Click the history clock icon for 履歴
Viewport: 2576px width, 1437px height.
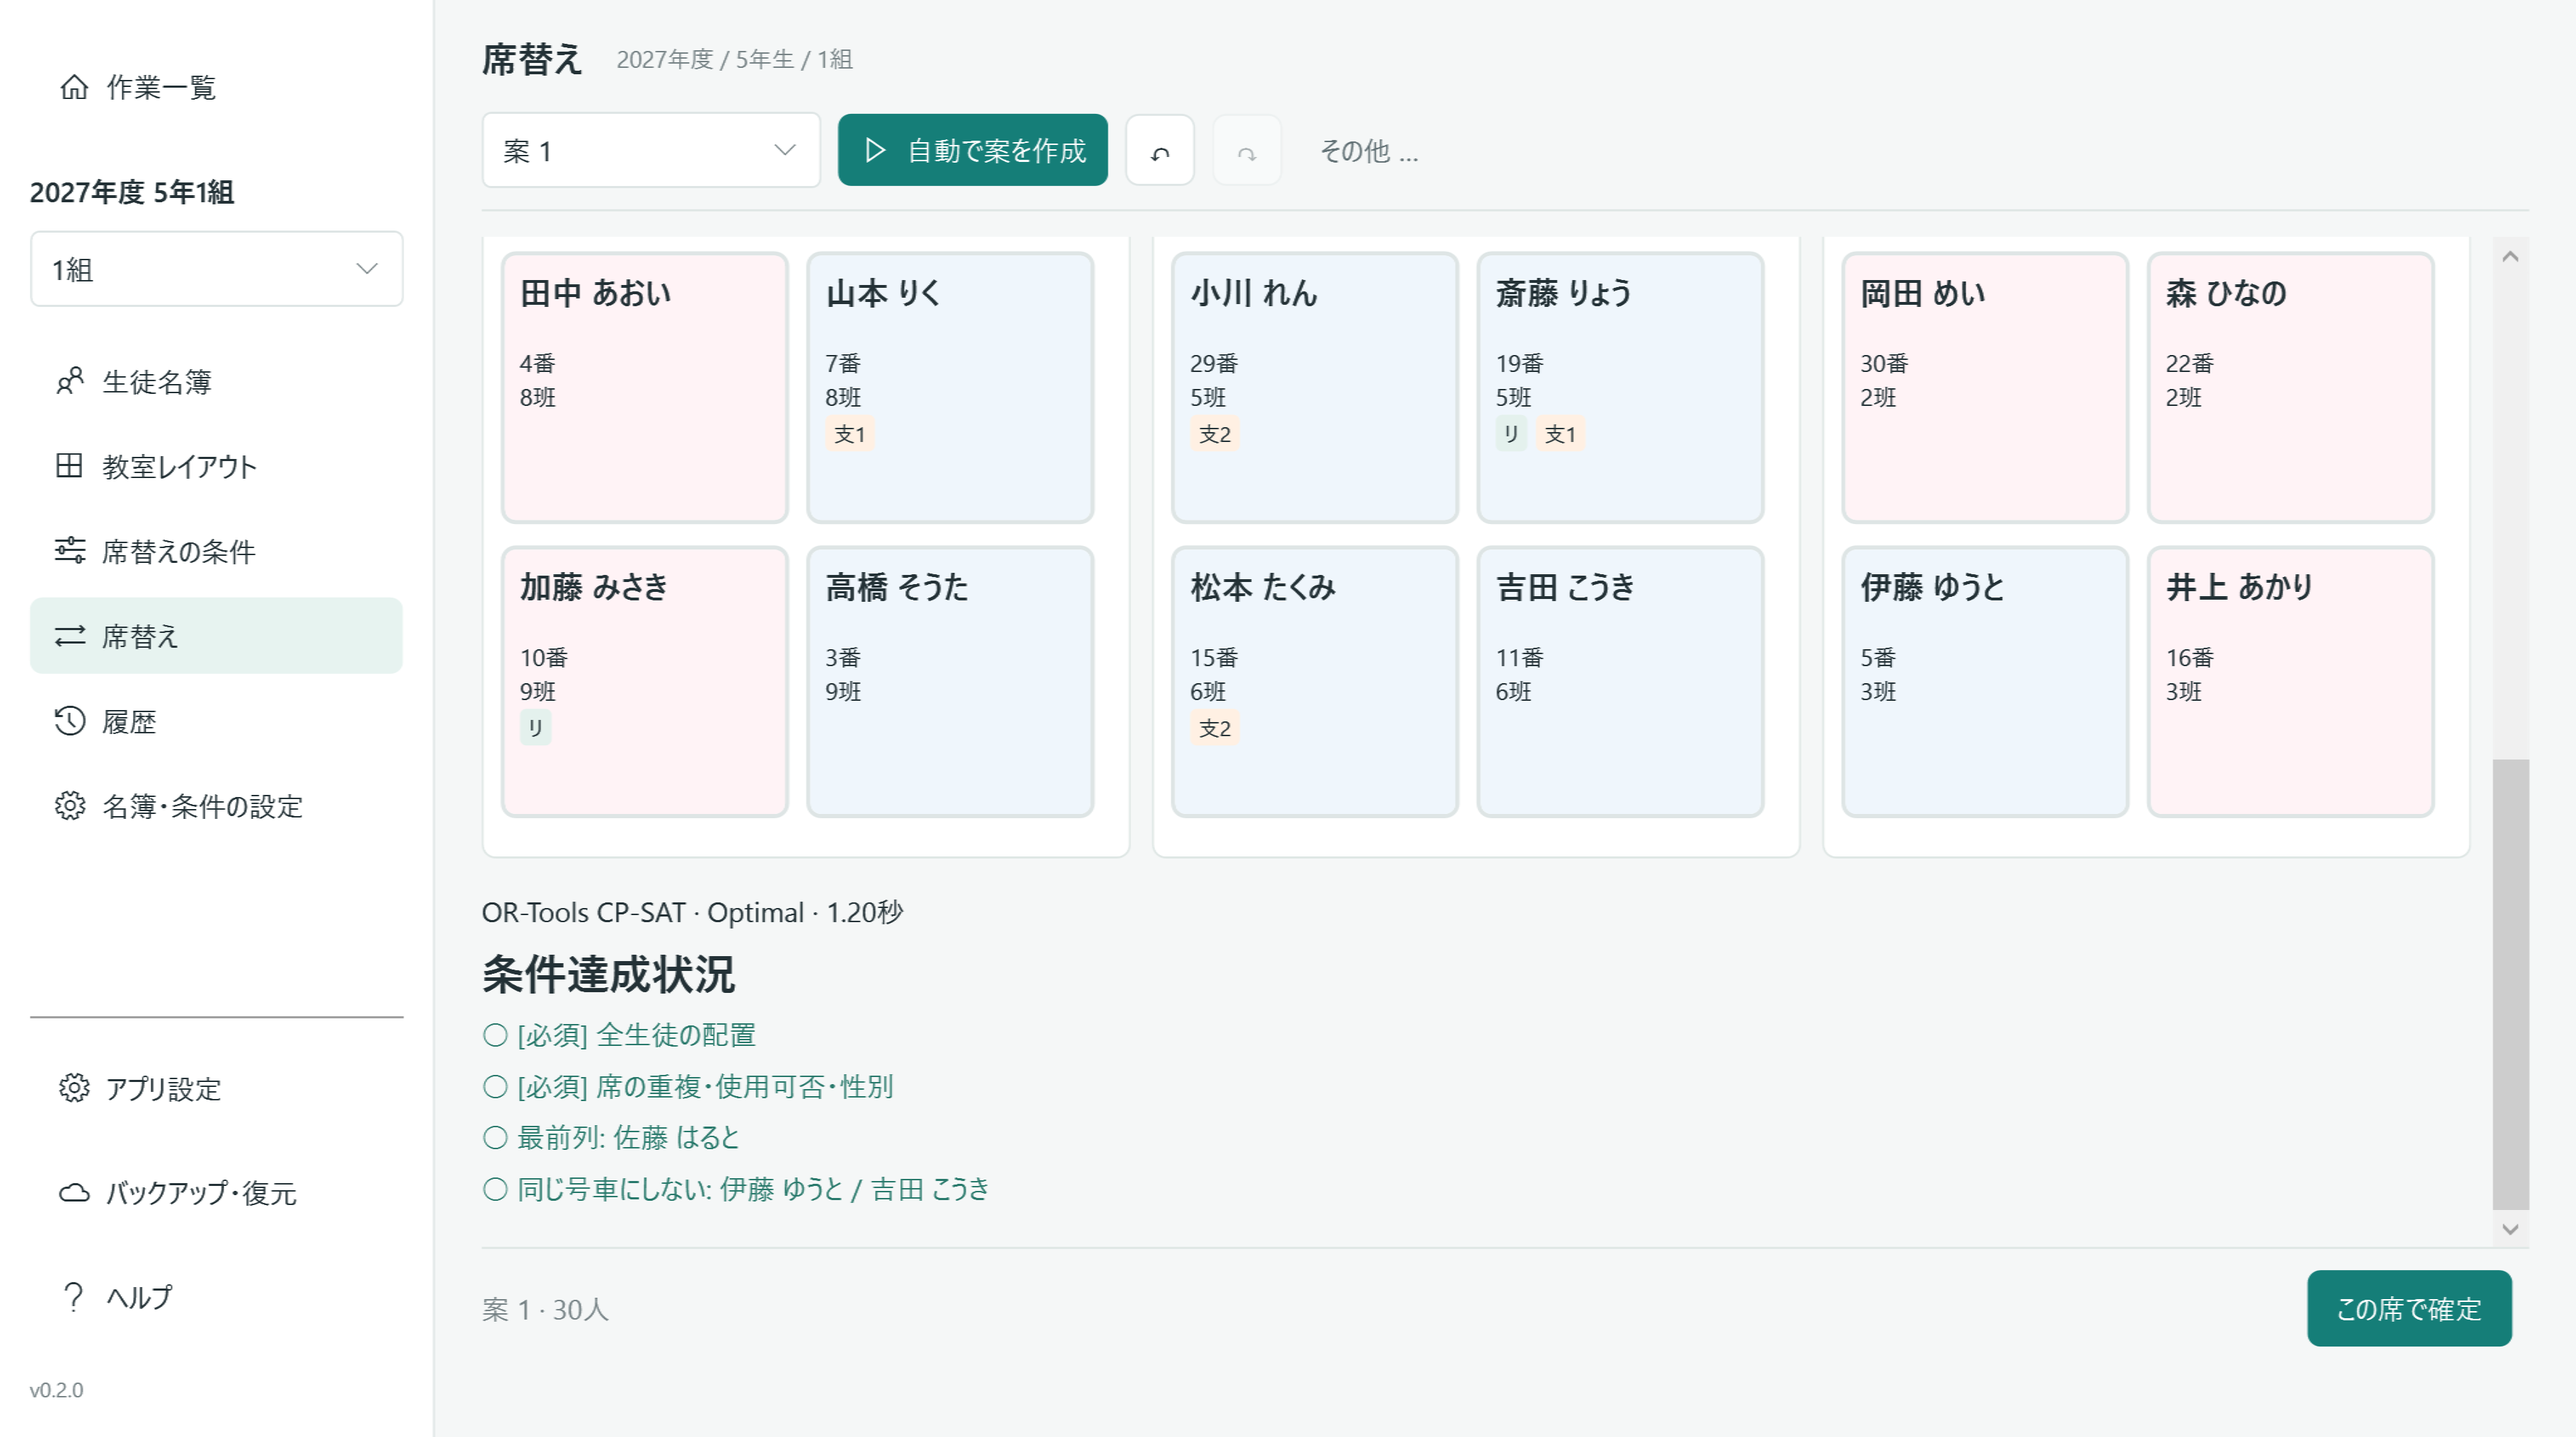(x=69, y=721)
